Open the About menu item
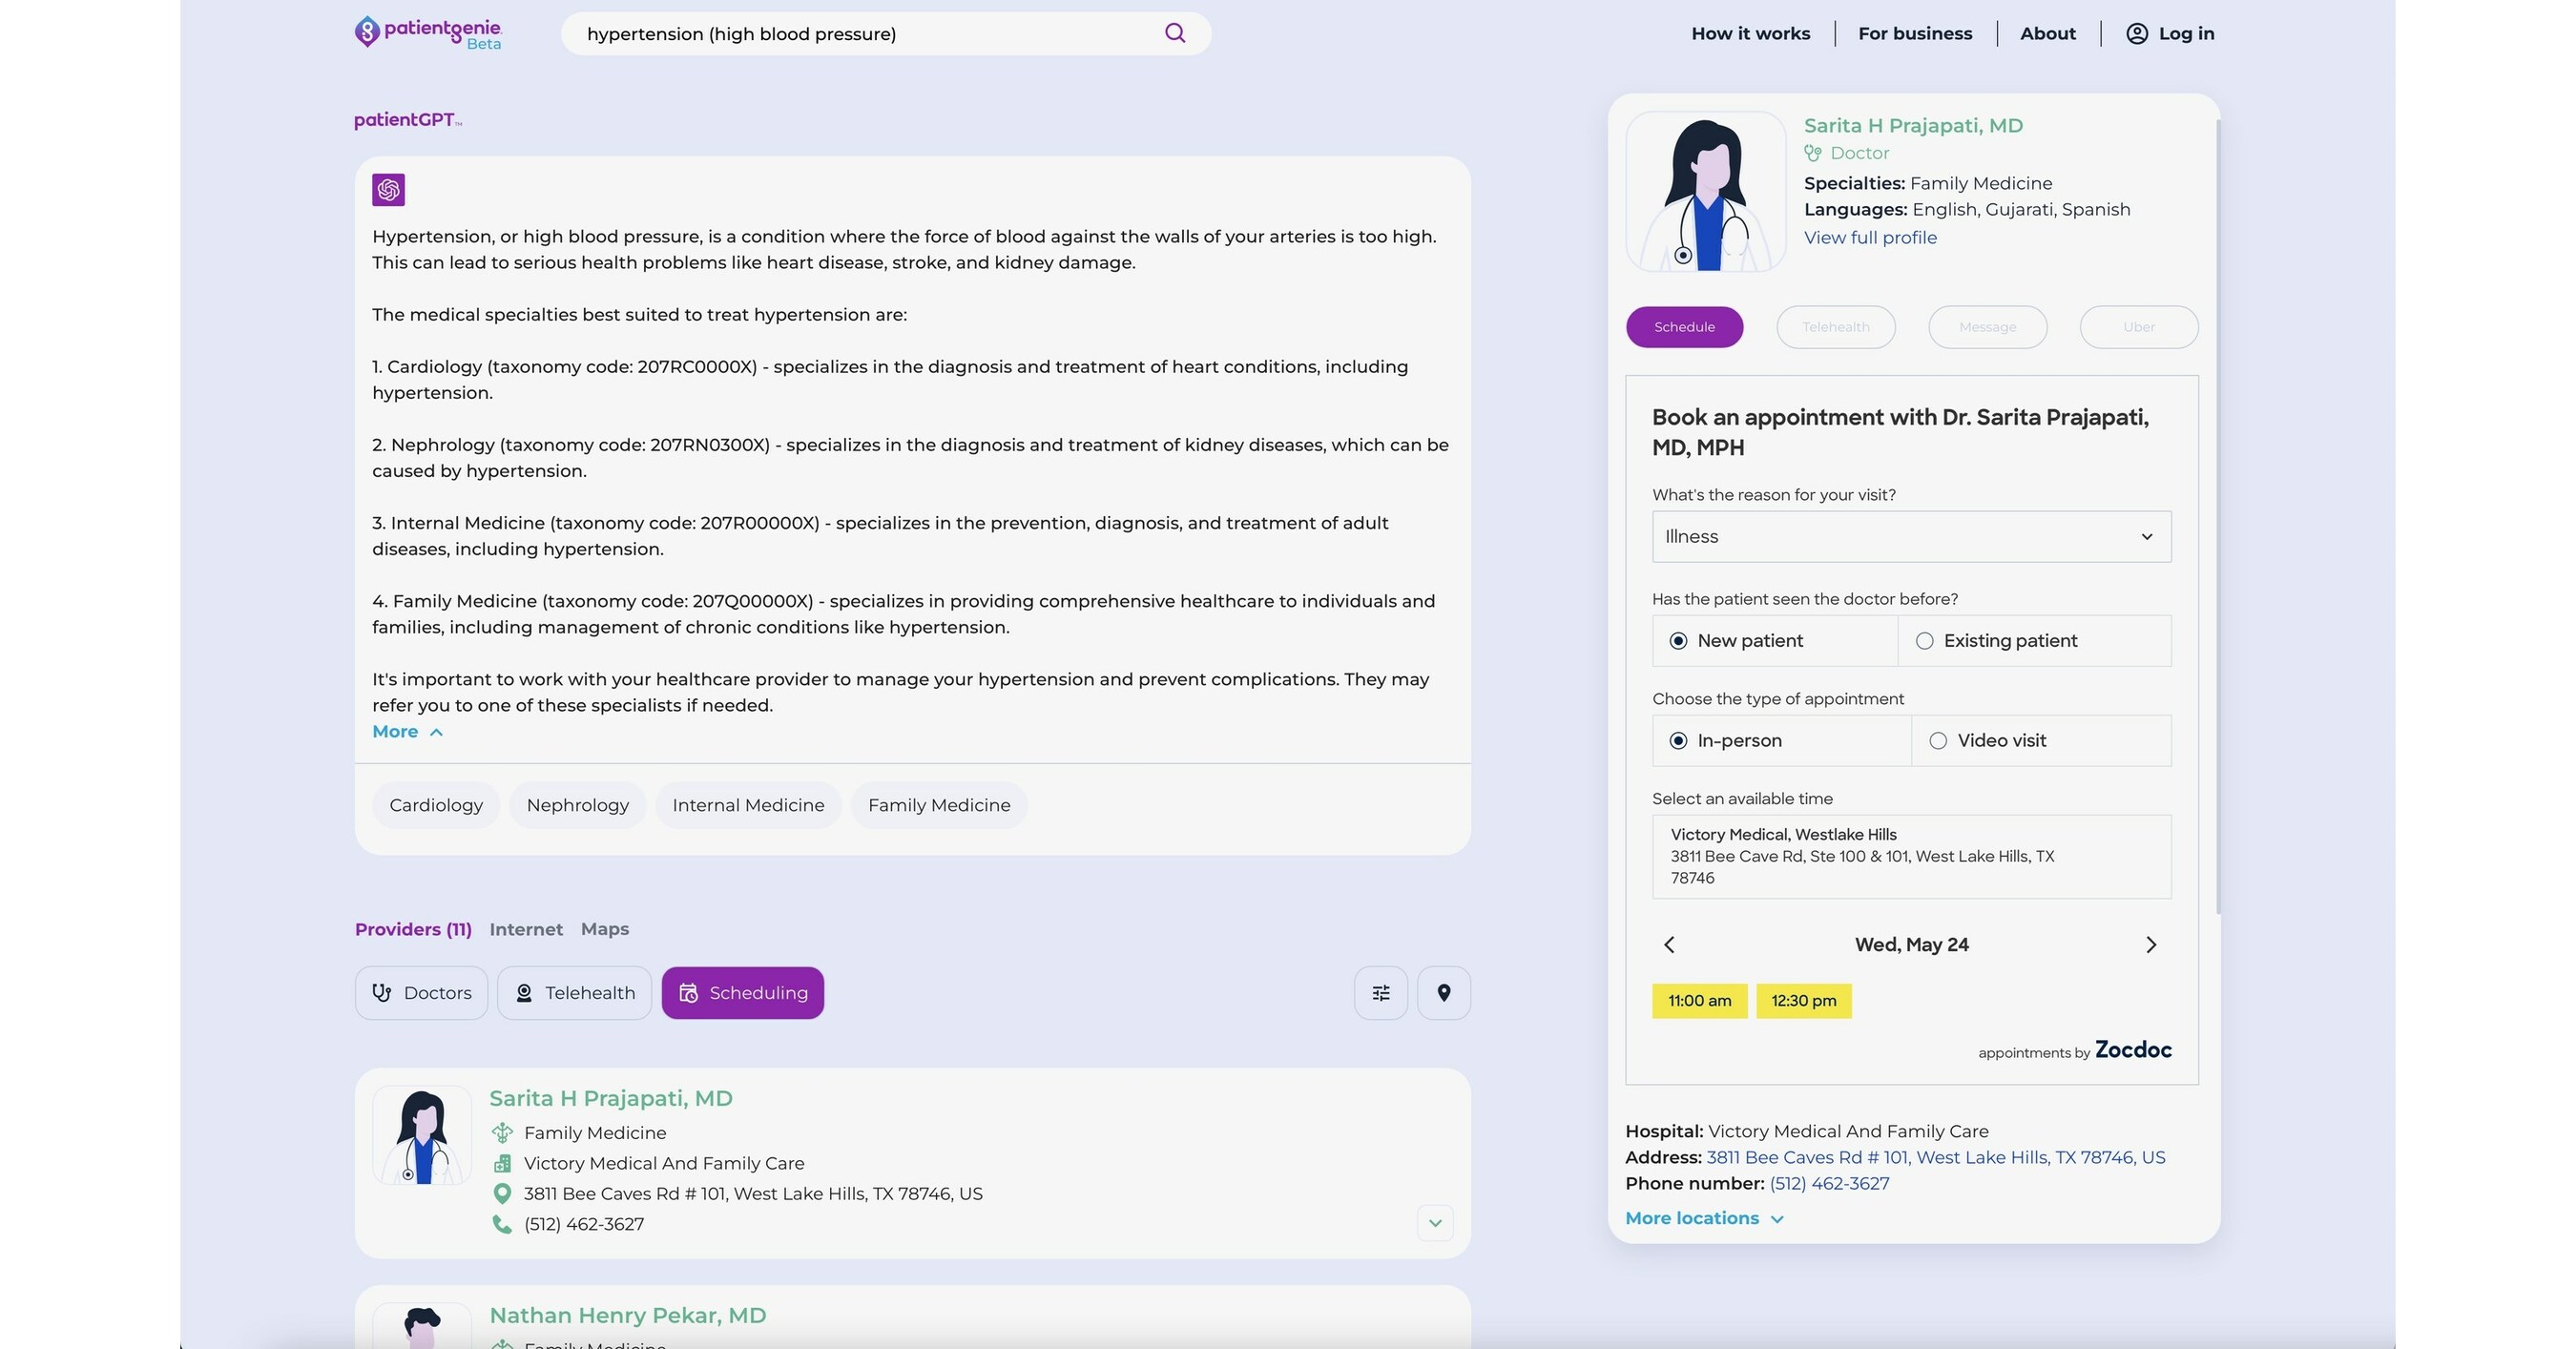The height and width of the screenshot is (1349, 2576). pos(2047,33)
